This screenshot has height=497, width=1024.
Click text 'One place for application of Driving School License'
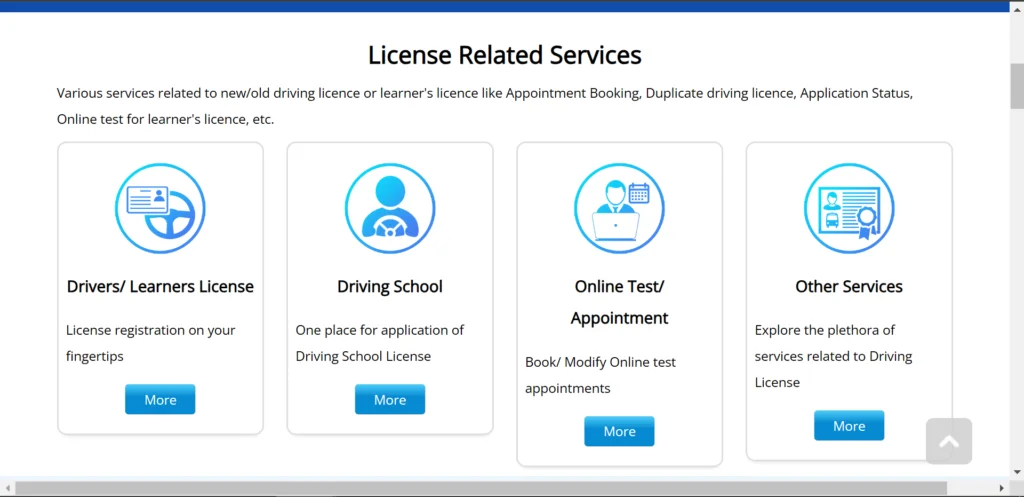pos(380,343)
